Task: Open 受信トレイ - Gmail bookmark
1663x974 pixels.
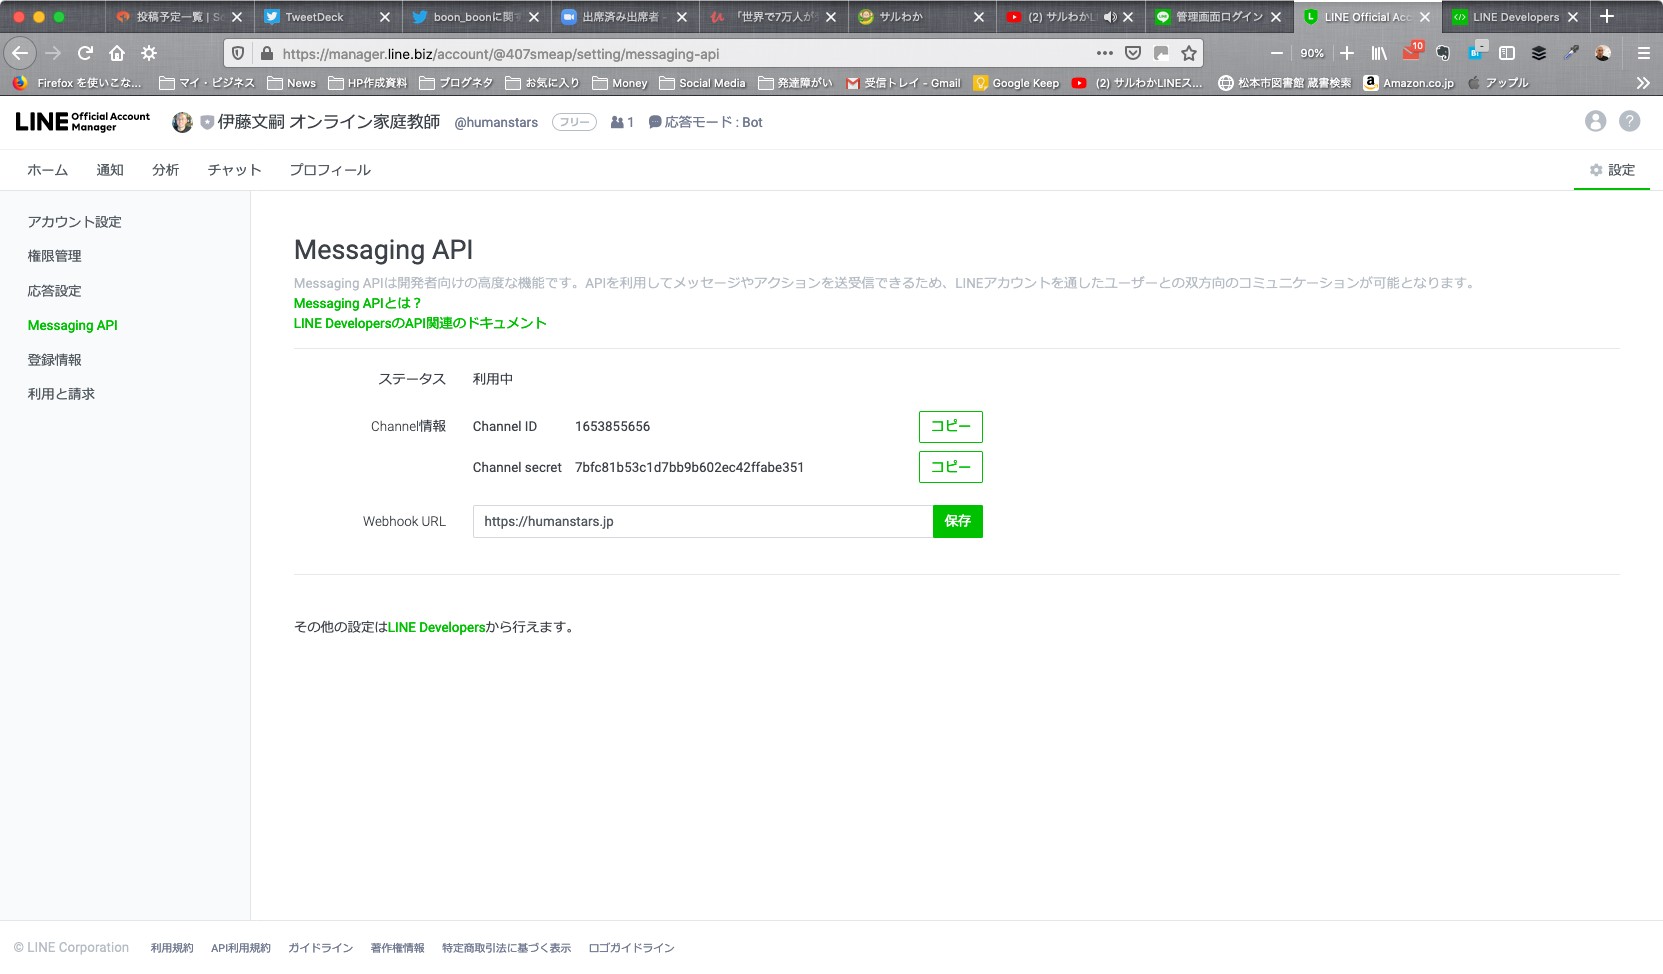Action: tap(903, 83)
